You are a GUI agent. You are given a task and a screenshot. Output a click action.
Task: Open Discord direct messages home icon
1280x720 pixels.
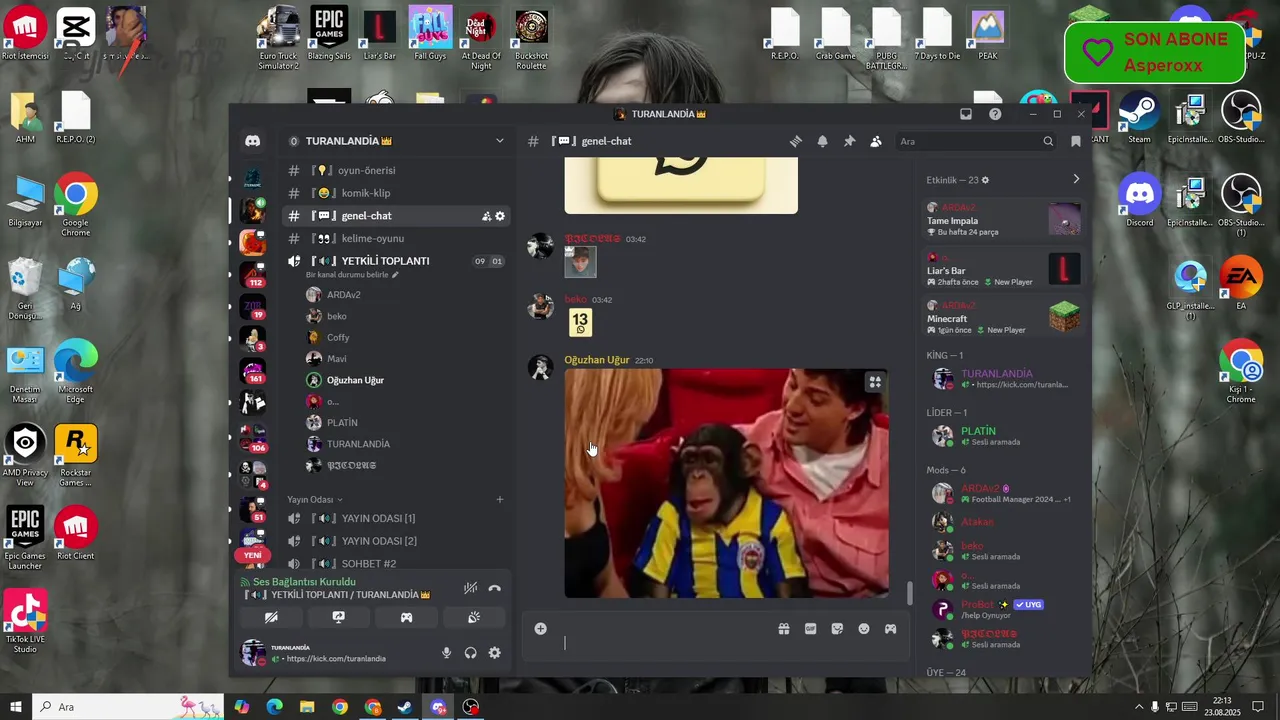point(253,141)
